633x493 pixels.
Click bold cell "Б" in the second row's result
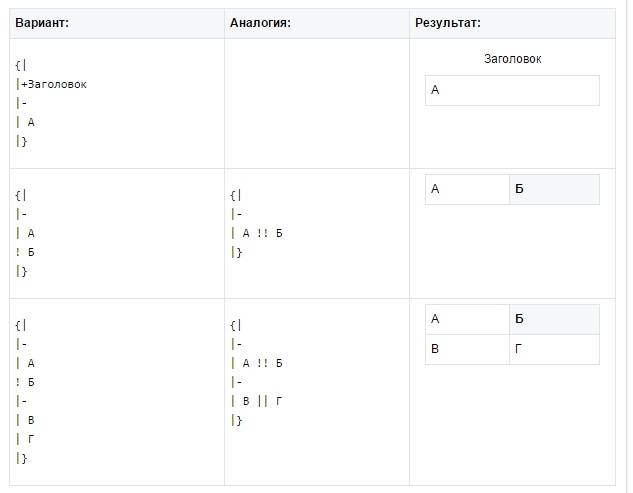click(x=554, y=189)
